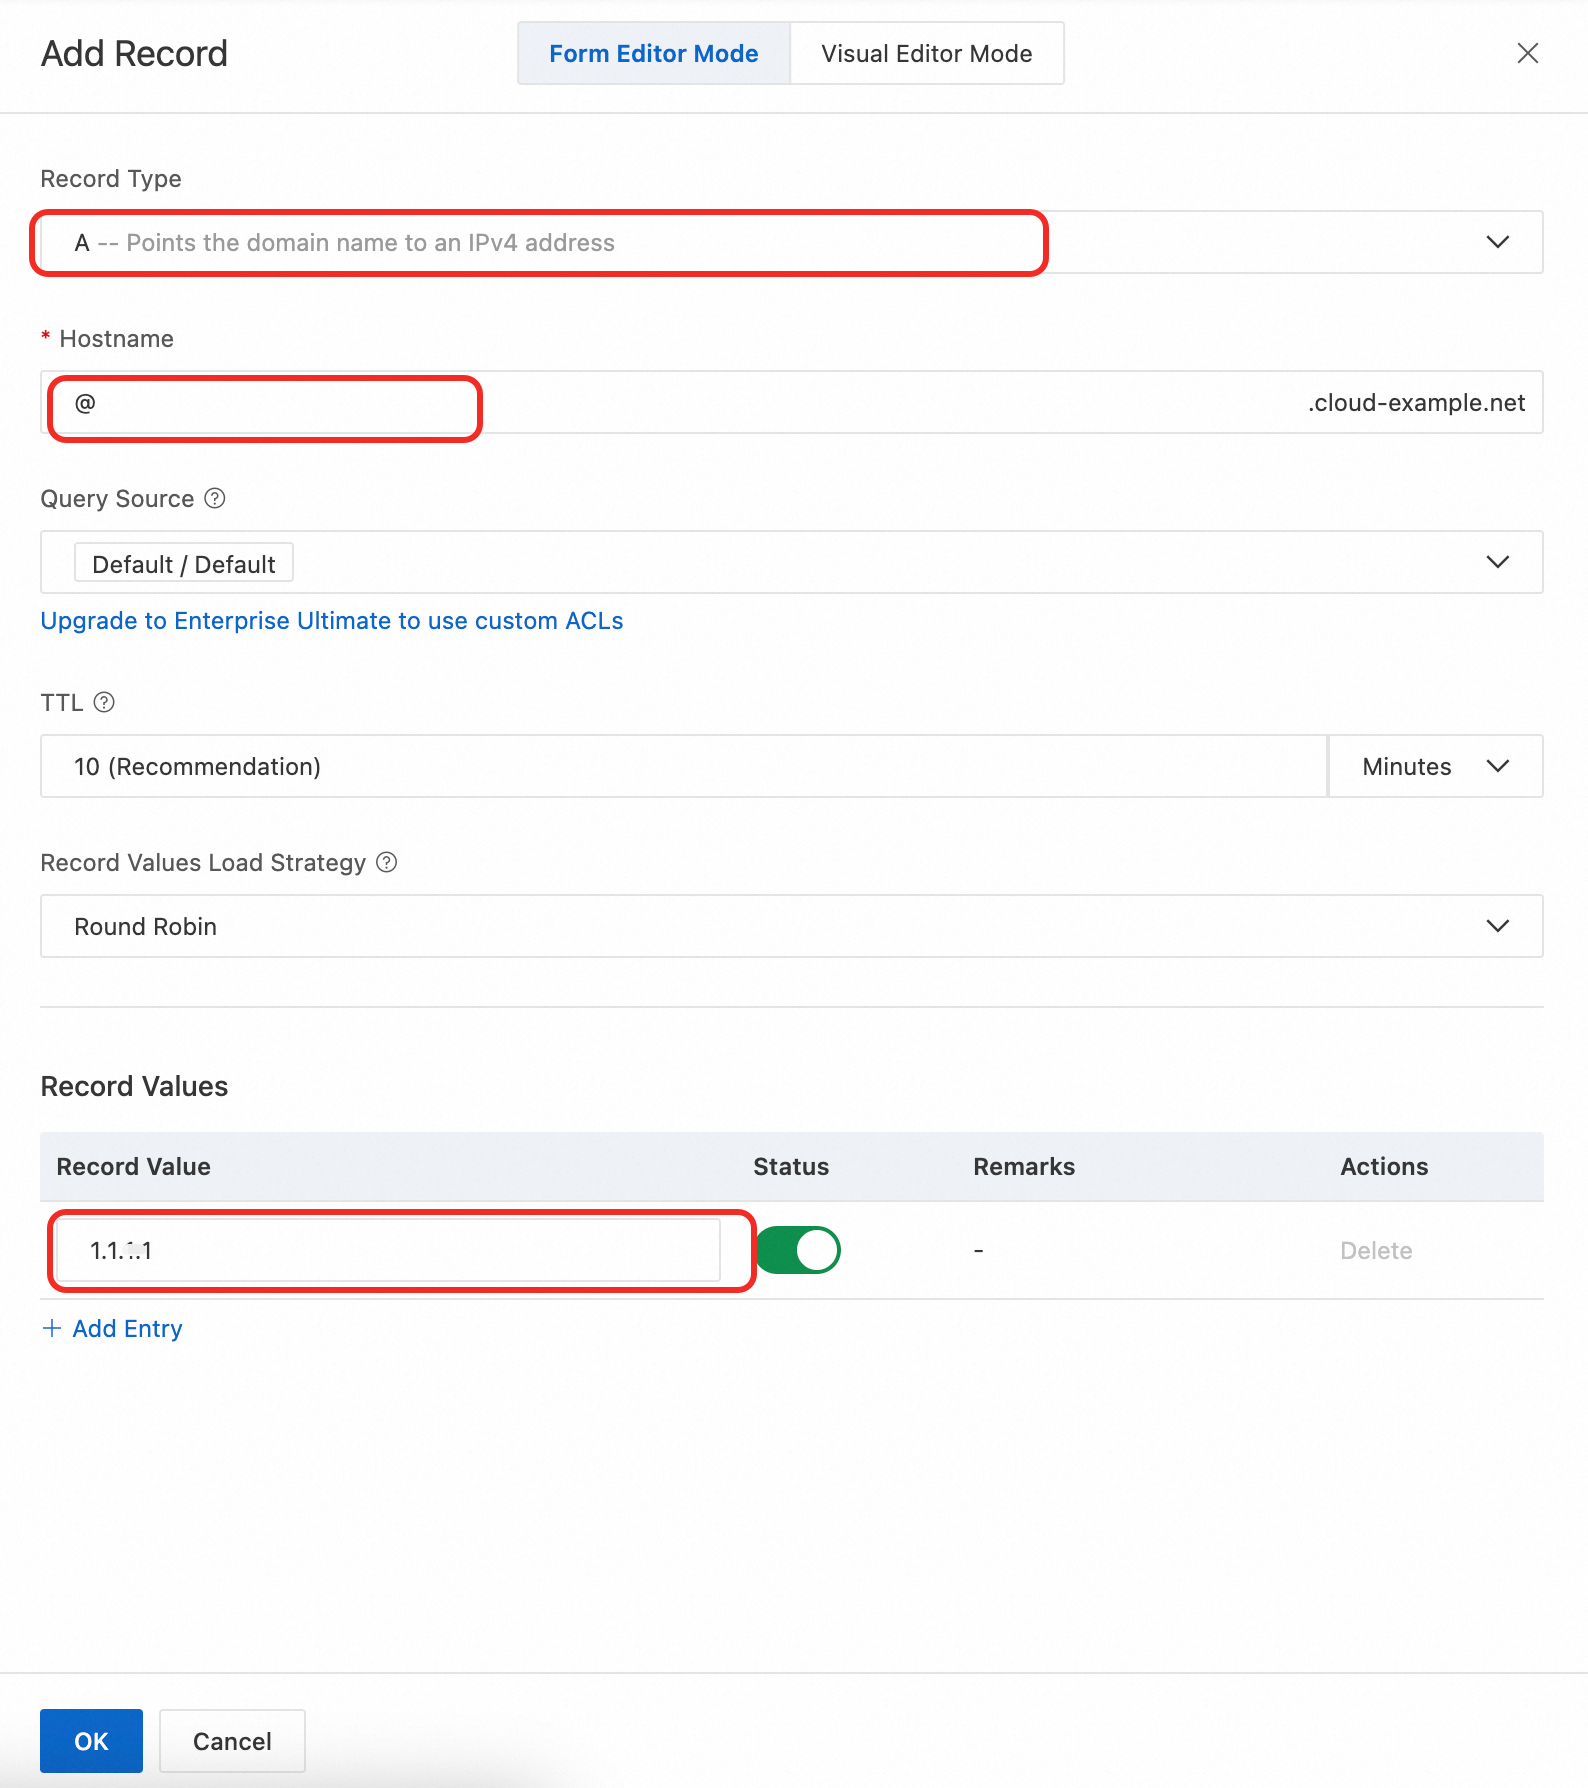Image resolution: width=1588 pixels, height=1788 pixels.
Task: Click the Query Source help icon
Action: 215,498
